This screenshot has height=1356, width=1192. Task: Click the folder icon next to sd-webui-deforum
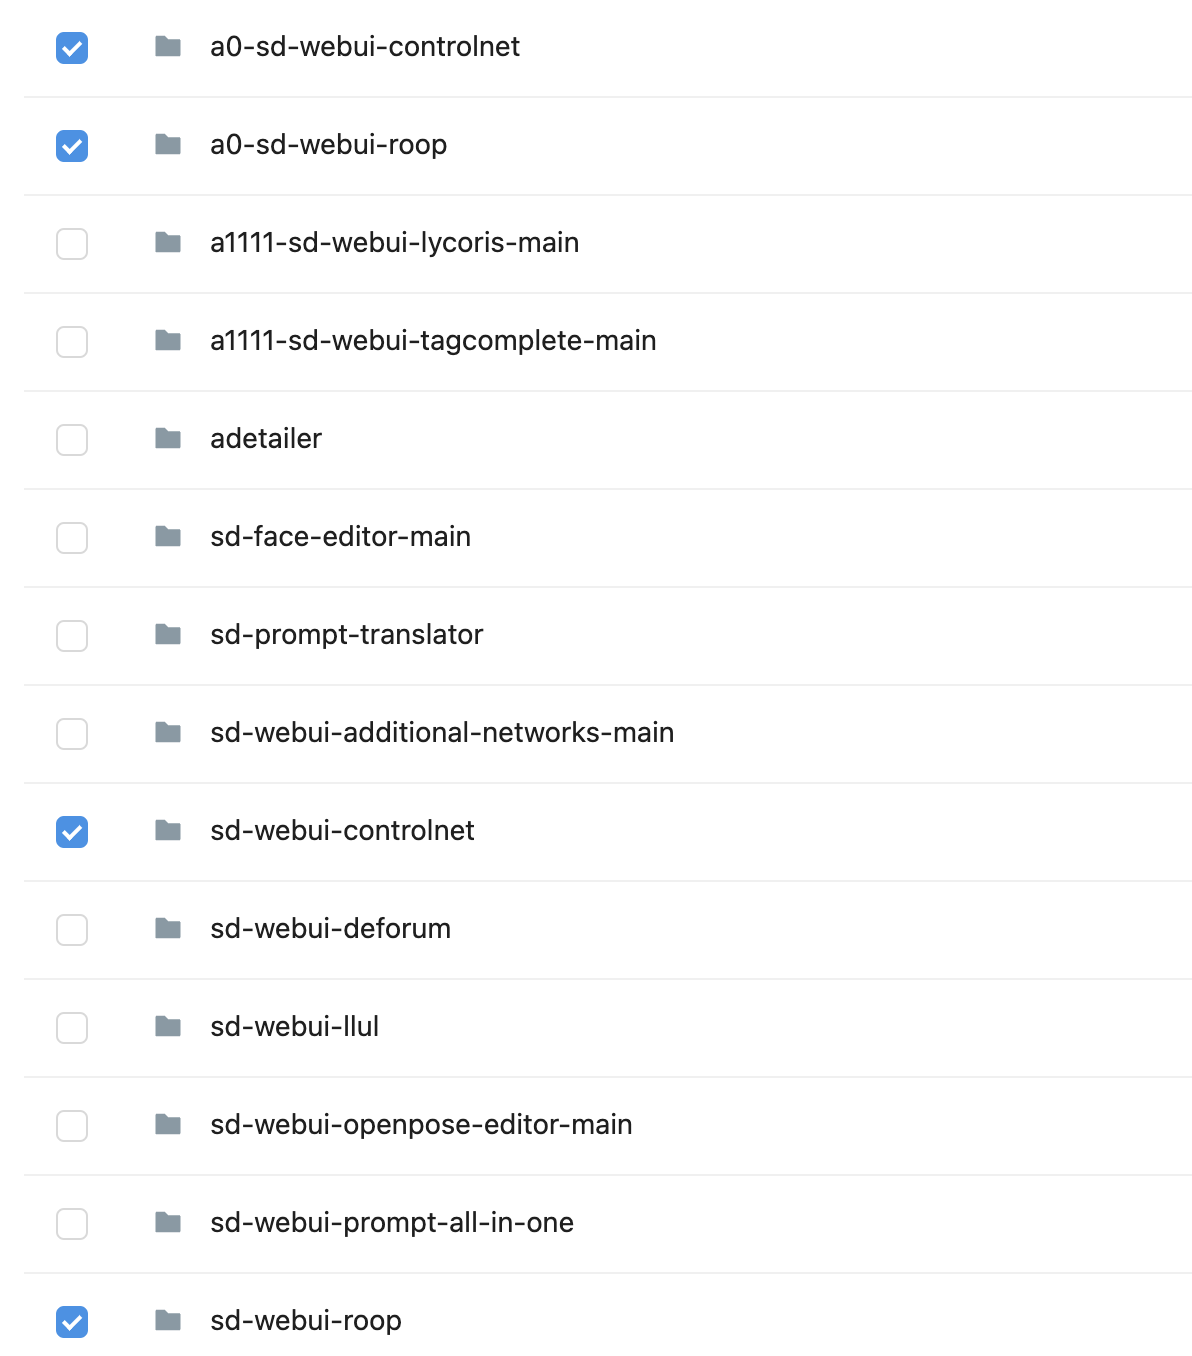point(168,928)
